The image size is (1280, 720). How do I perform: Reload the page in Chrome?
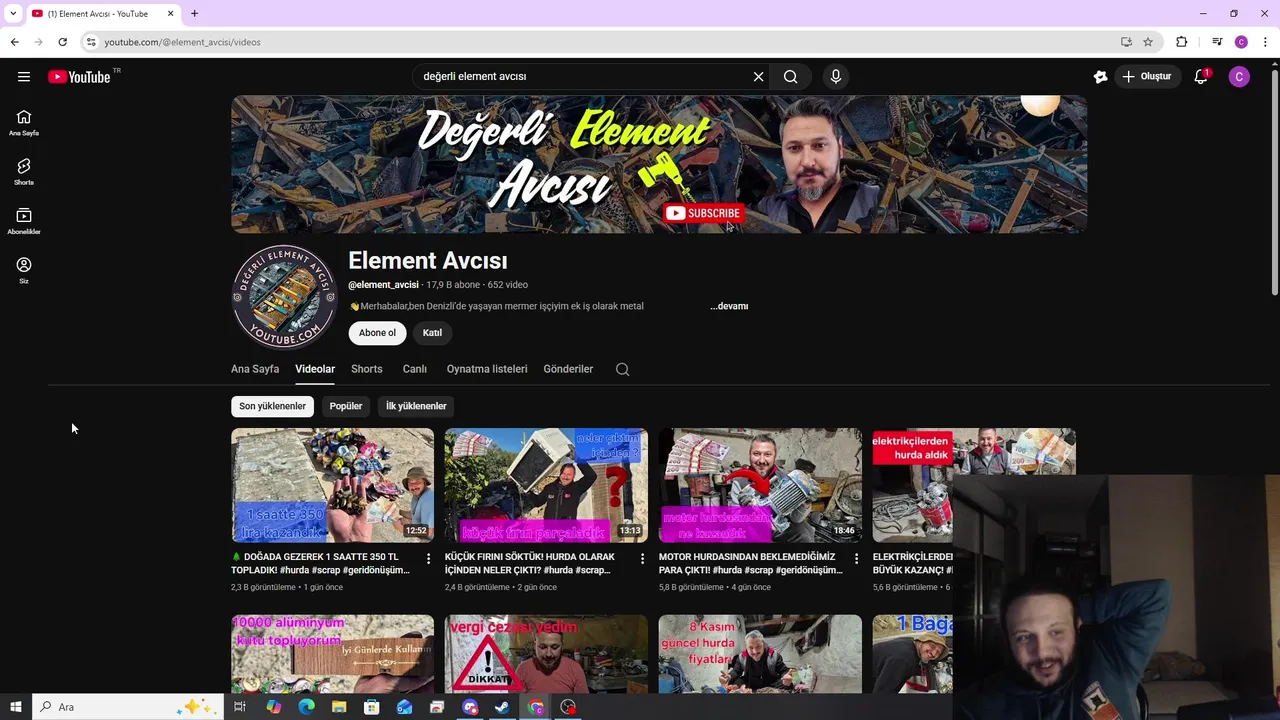[62, 42]
